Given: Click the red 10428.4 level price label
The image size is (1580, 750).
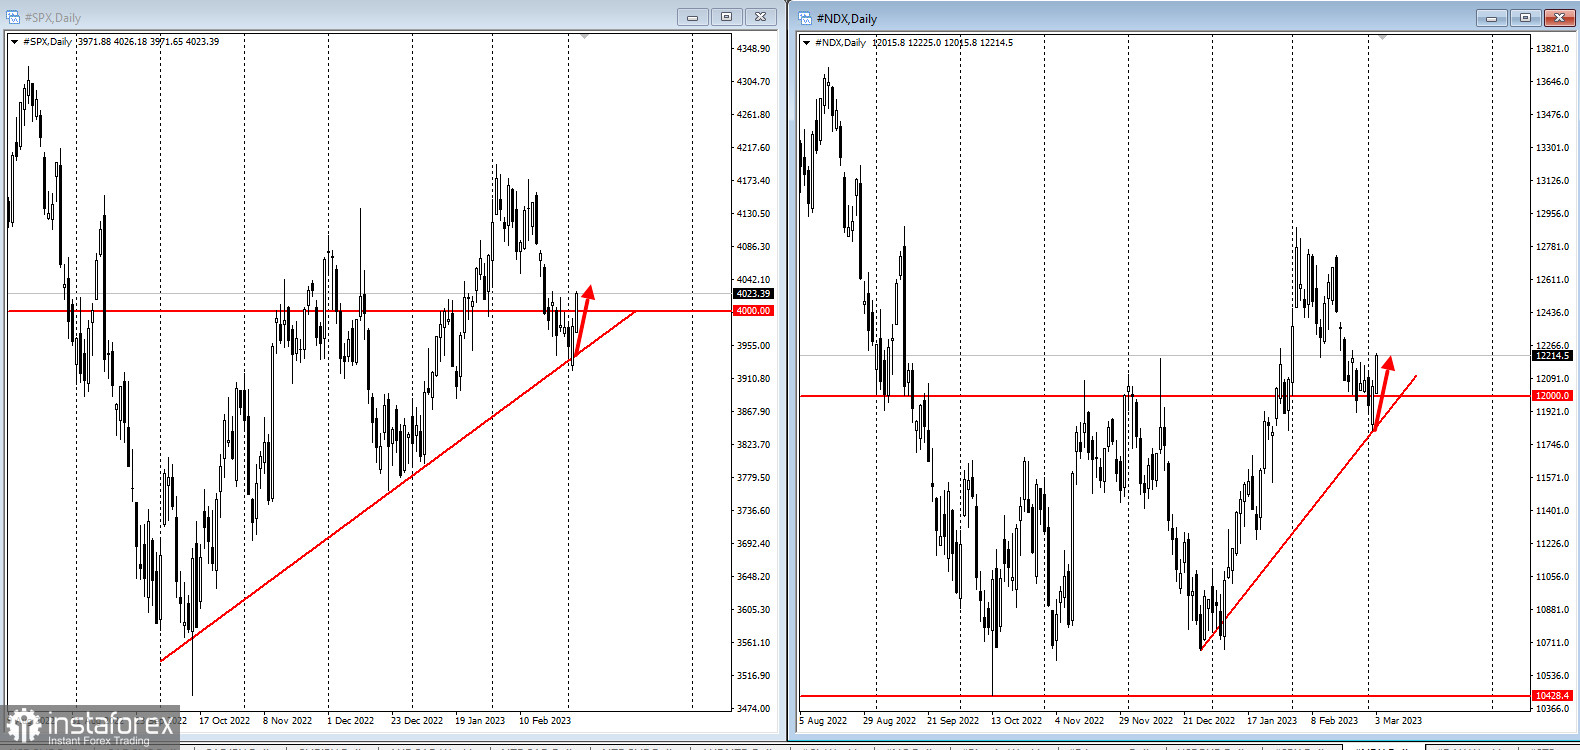Looking at the screenshot, I should (1553, 696).
